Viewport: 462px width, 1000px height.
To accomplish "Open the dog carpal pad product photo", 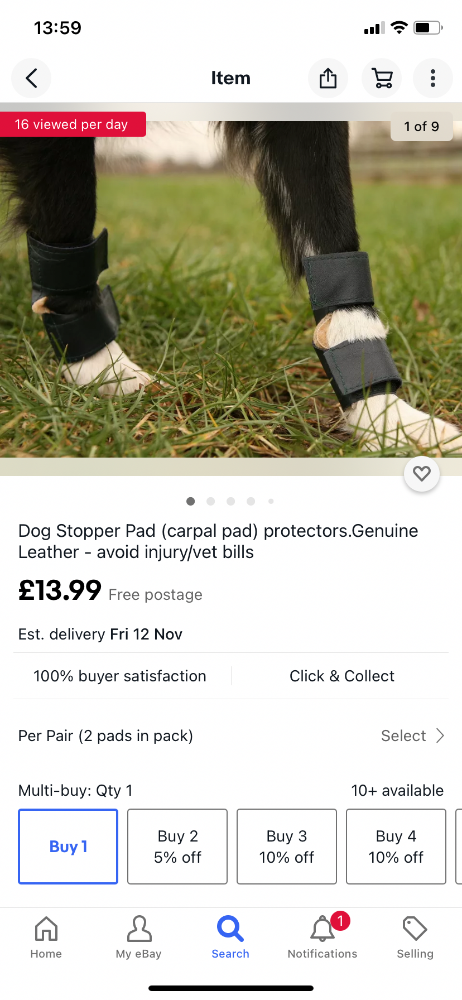I will 231,288.
